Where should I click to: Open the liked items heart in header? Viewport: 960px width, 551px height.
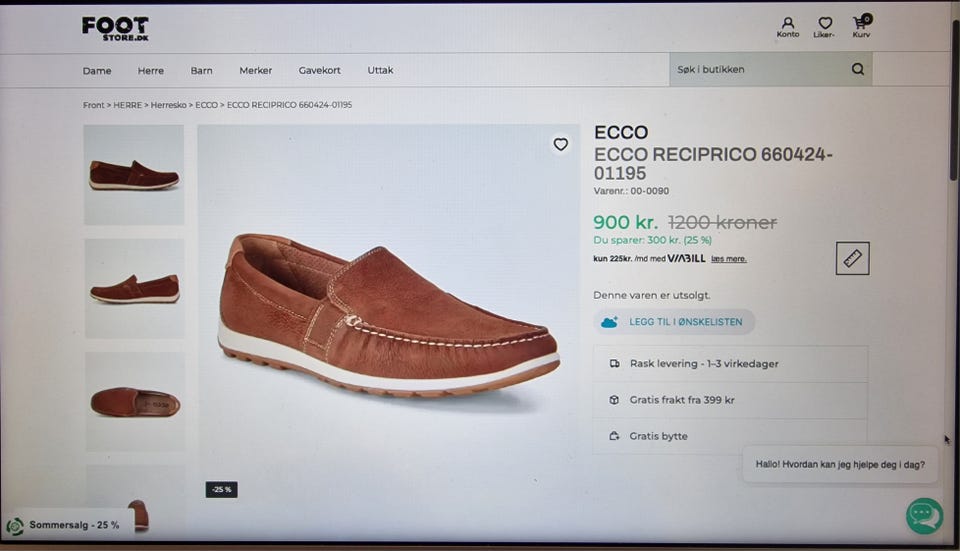tap(825, 27)
